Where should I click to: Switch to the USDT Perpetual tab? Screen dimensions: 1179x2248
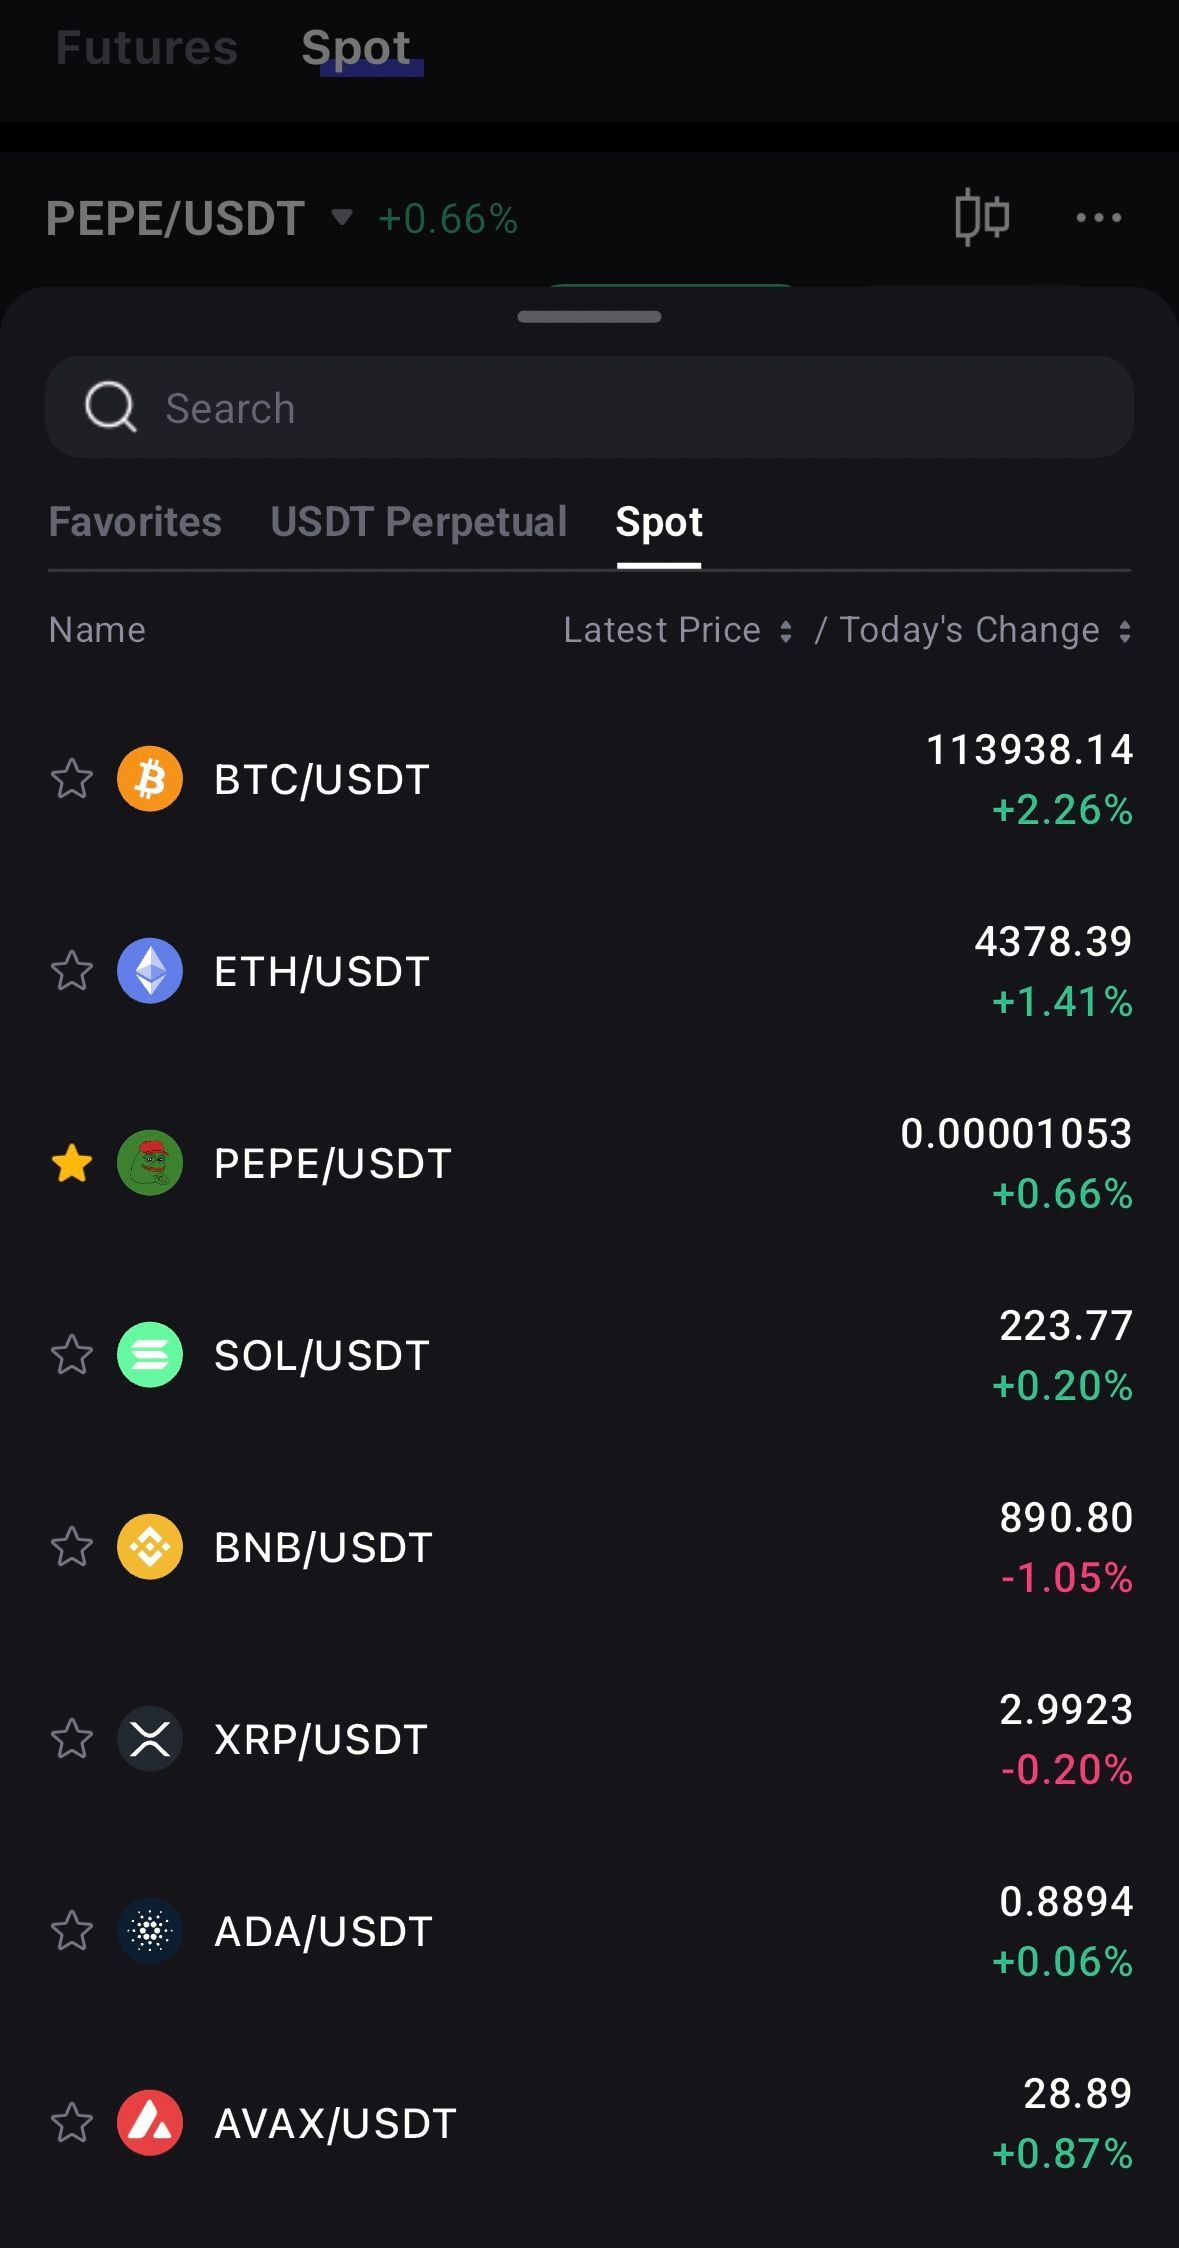(418, 522)
